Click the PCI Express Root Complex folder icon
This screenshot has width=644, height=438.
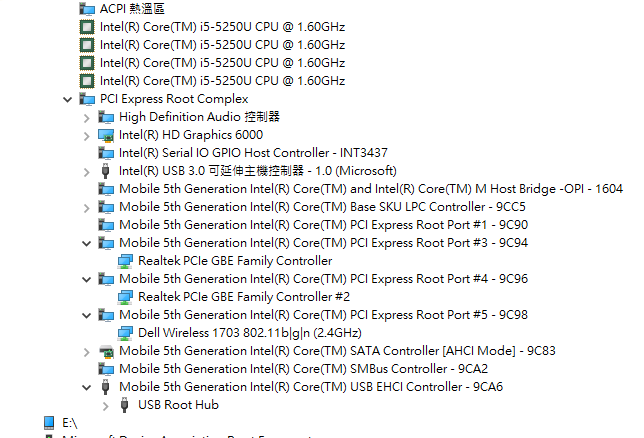(87, 99)
